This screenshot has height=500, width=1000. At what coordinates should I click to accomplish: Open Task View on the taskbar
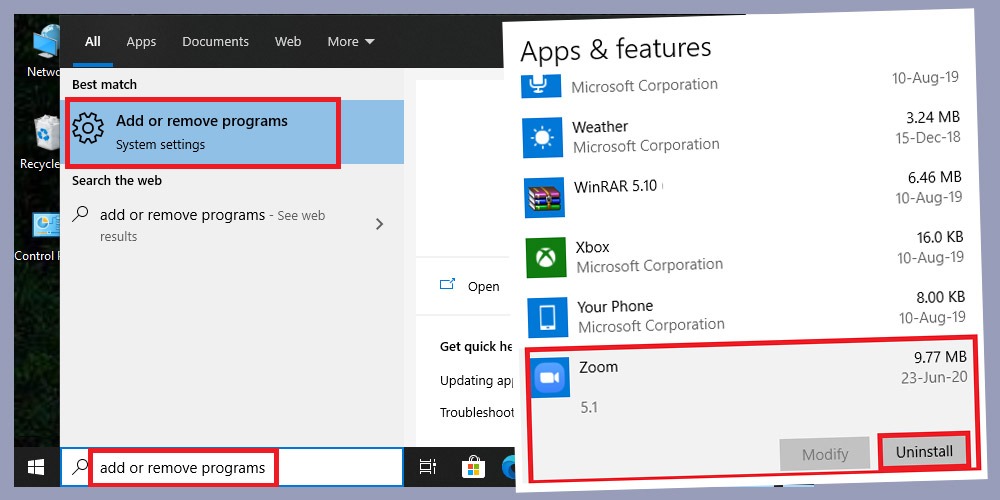coord(427,467)
